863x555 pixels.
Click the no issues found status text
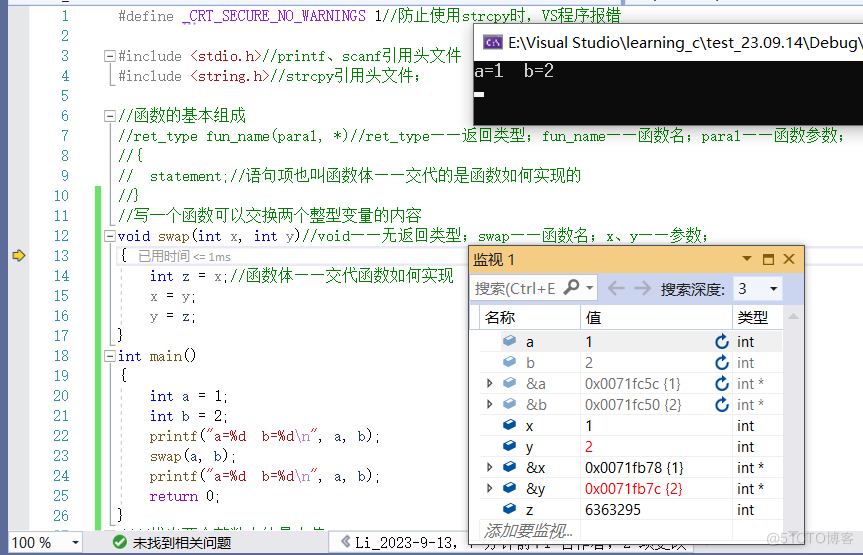point(182,543)
